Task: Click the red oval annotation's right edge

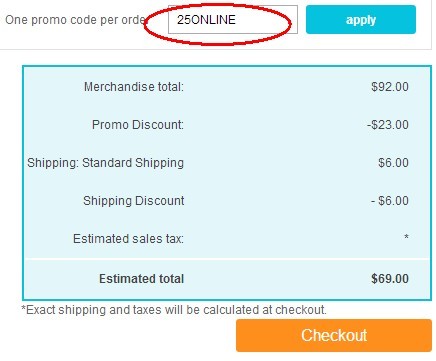Action: pyautogui.click(x=291, y=23)
